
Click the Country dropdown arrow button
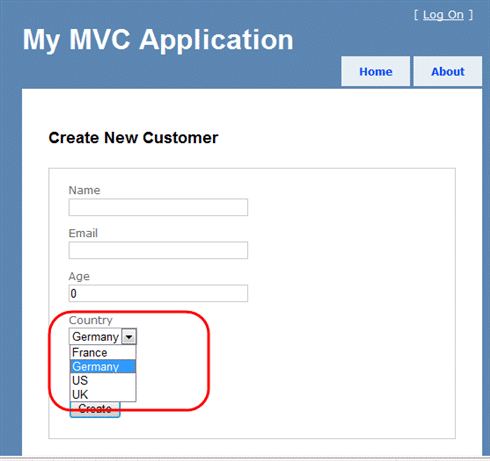coord(129,337)
